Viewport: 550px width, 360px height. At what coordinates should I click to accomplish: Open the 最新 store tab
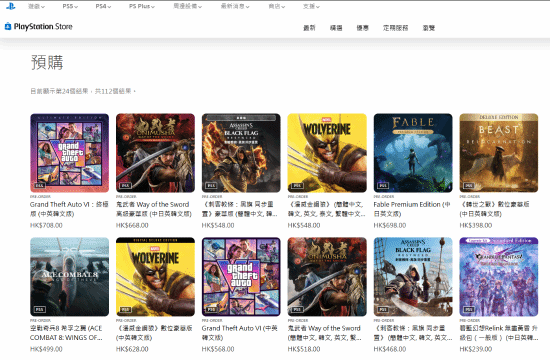(309, 28)
